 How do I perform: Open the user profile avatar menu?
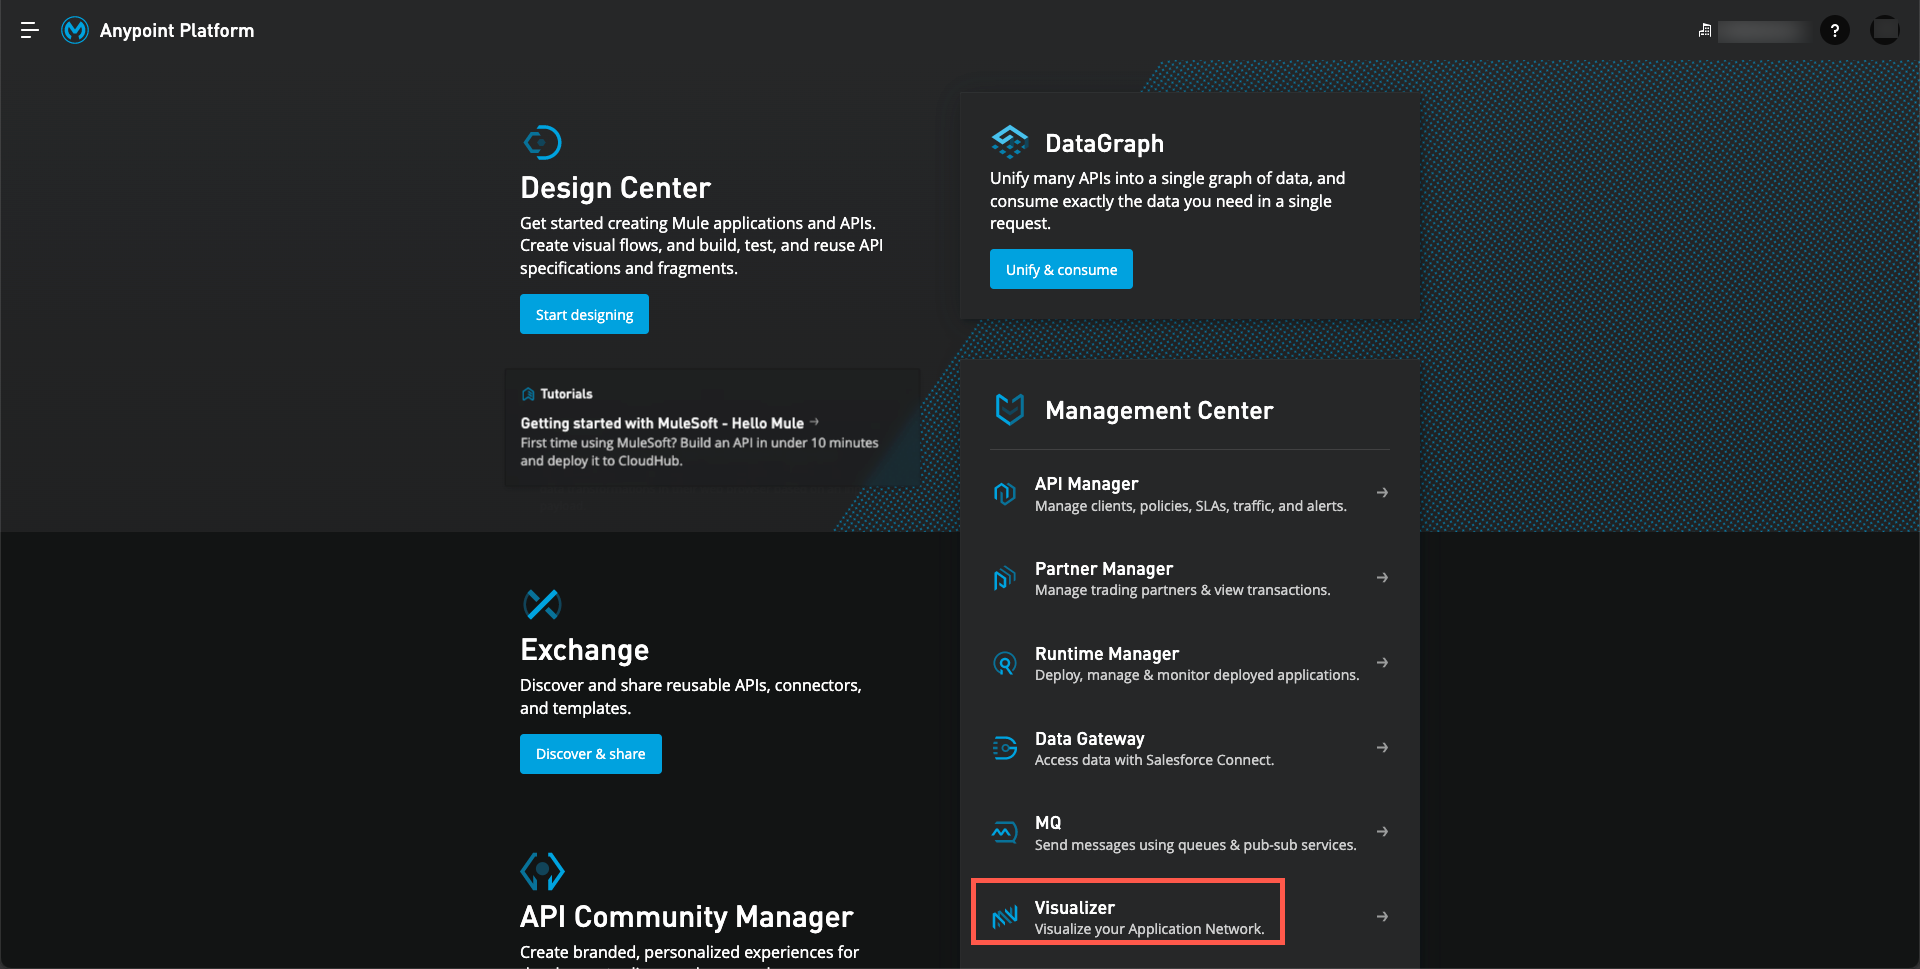coord(1885,30)
